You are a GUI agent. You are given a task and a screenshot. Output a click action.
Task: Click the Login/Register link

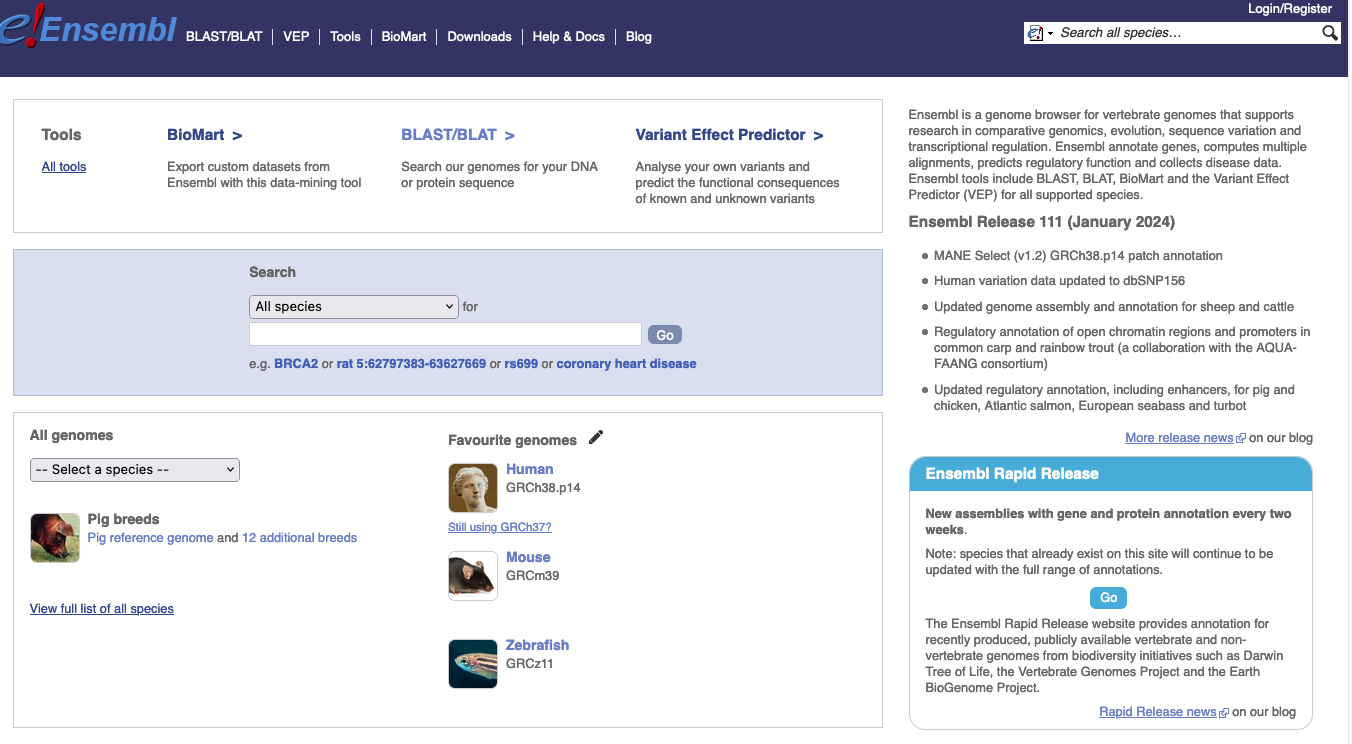coord(1289,9)
